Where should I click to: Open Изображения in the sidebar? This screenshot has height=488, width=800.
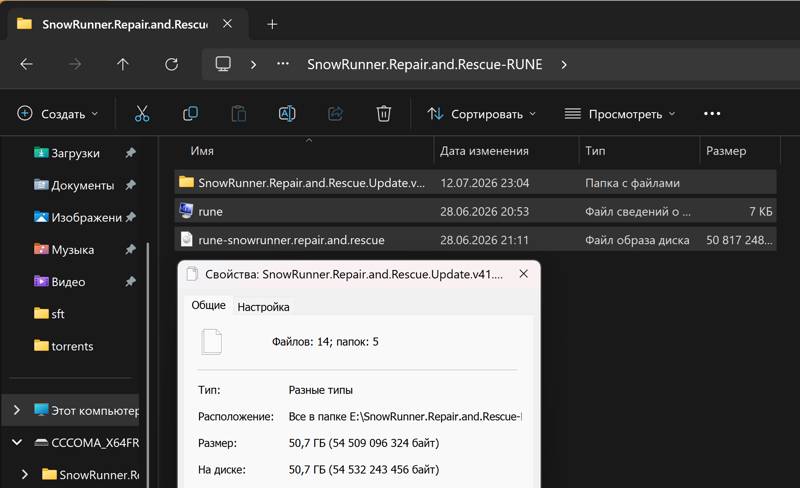pyautogui.click(x=86, y=217)
